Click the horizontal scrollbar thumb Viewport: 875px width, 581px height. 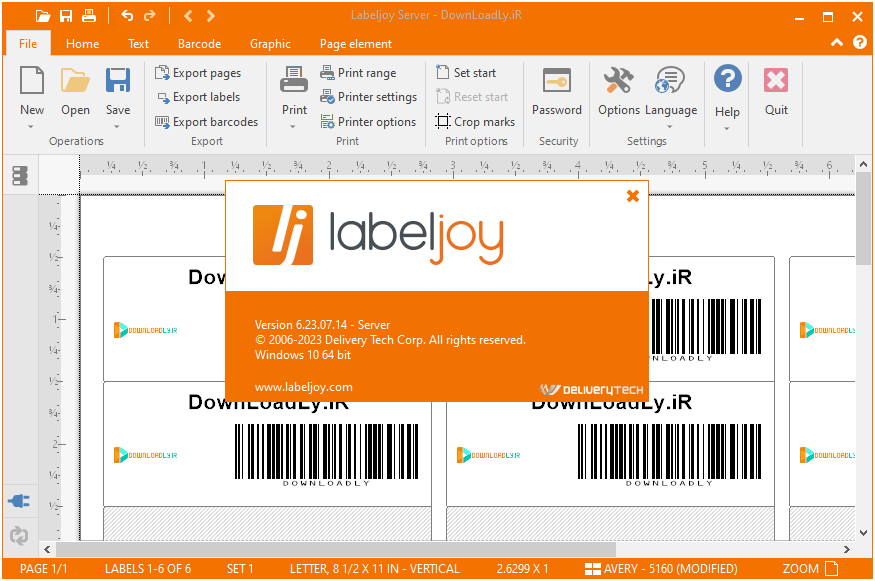(x=336, y=549)
